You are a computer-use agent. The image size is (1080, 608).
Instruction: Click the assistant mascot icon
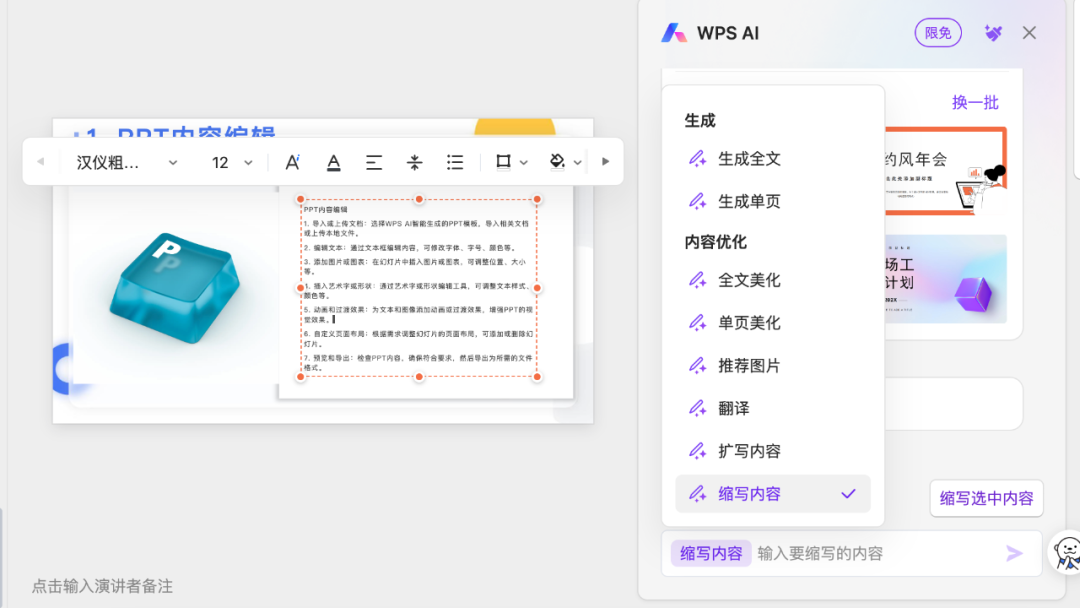click(1065, 553)
